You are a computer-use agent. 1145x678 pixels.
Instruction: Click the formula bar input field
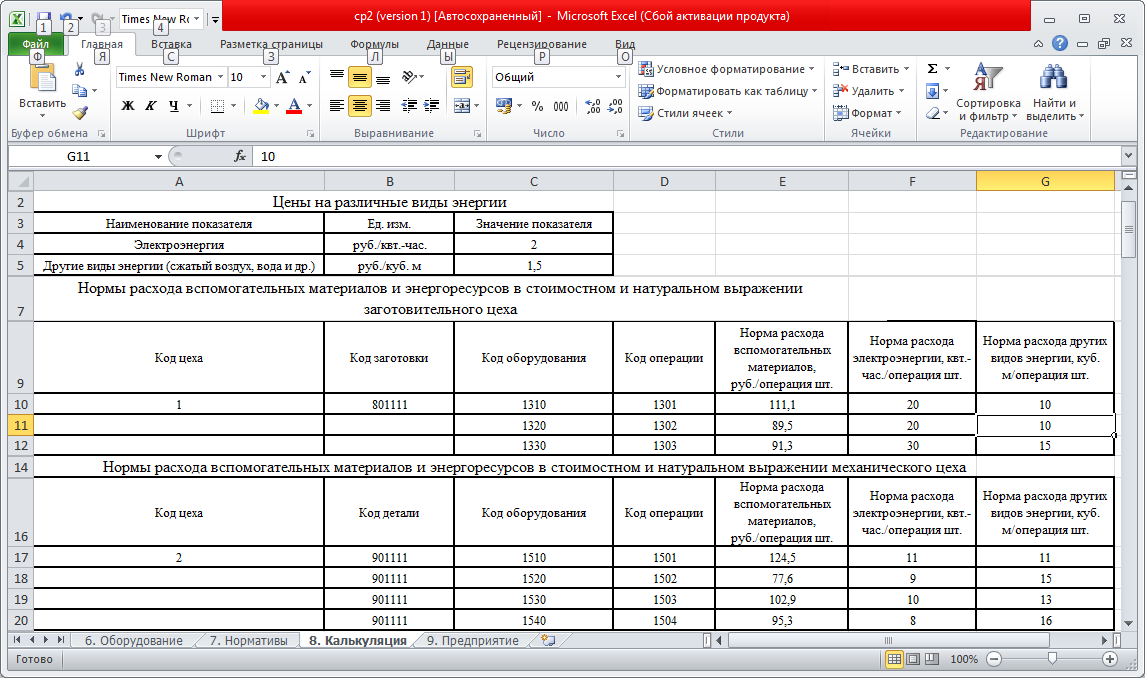coord(686,156)
